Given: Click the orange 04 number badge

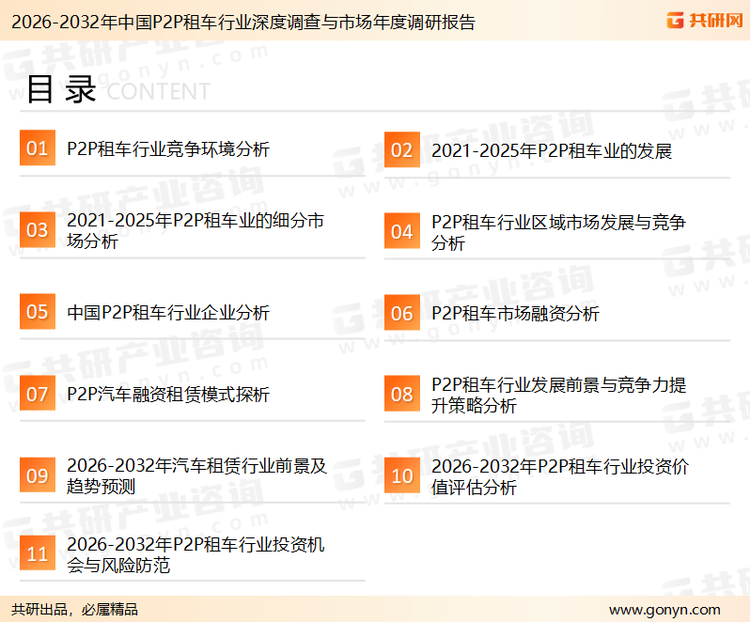Looking at the screenshot, I should [402, 231].
